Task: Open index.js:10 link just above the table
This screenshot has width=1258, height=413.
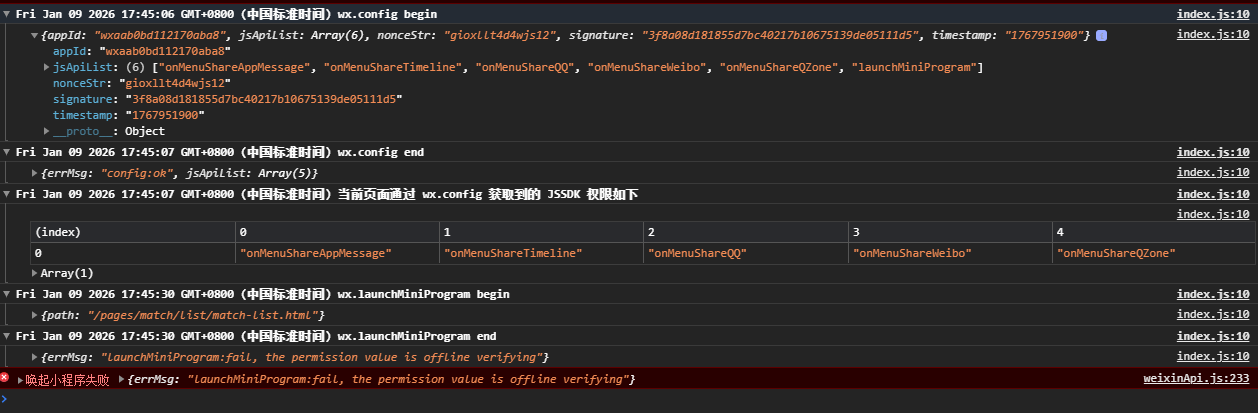Action: tap(1213, 214)
